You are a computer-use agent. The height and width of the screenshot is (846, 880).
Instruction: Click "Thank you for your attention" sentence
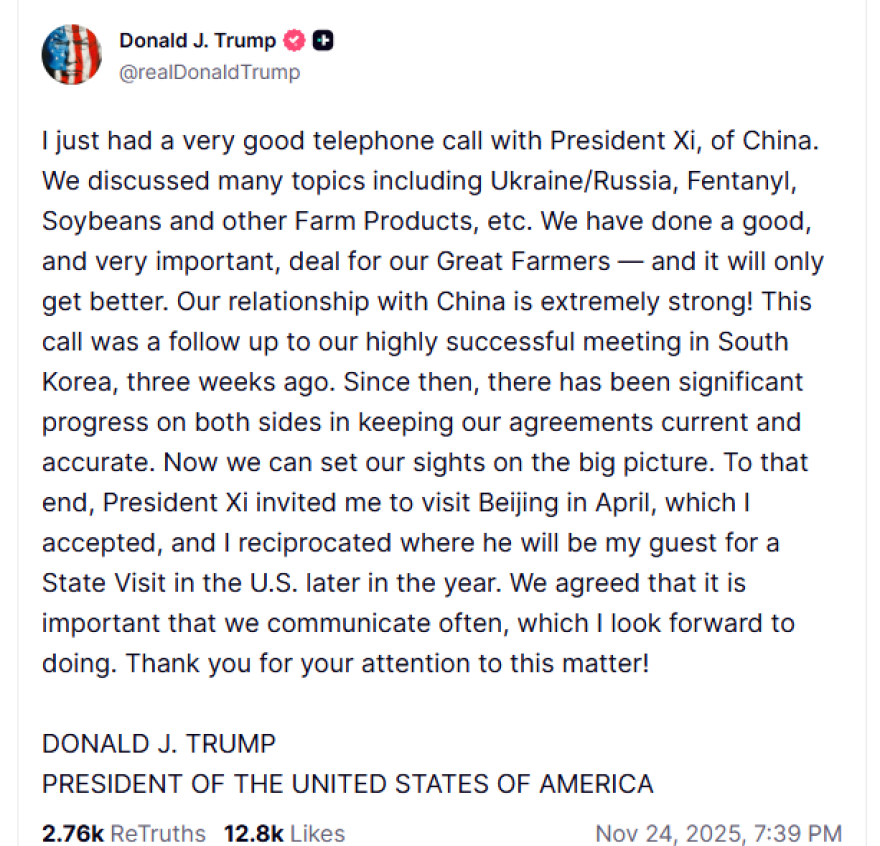[x=388, y=662]
